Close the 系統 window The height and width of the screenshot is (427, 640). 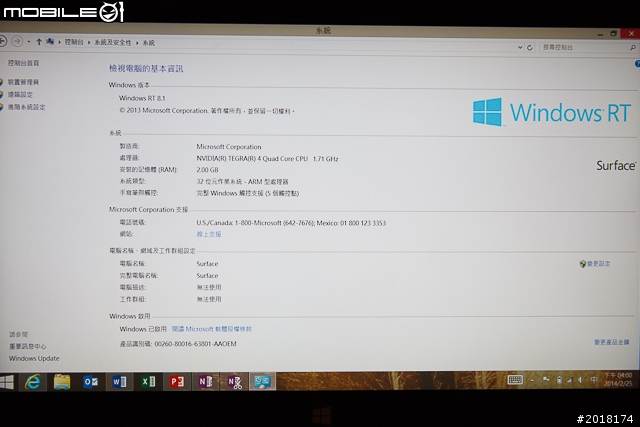point(631,33)
